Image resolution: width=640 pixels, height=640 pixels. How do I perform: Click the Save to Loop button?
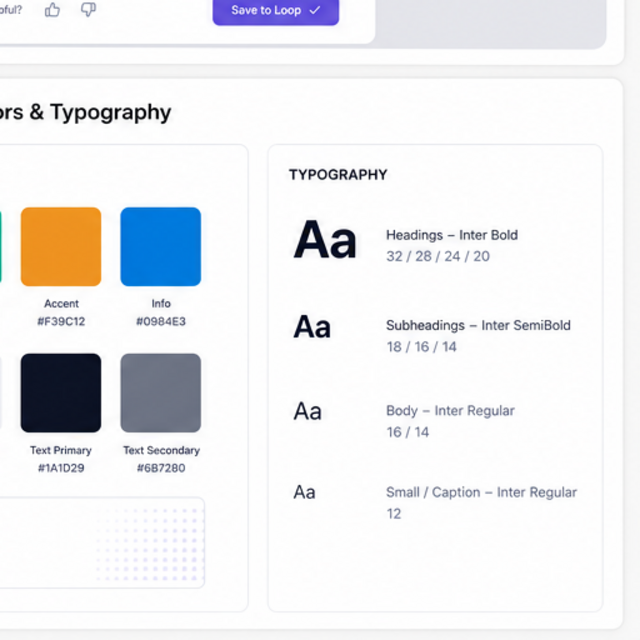click(x=276, y=11)
